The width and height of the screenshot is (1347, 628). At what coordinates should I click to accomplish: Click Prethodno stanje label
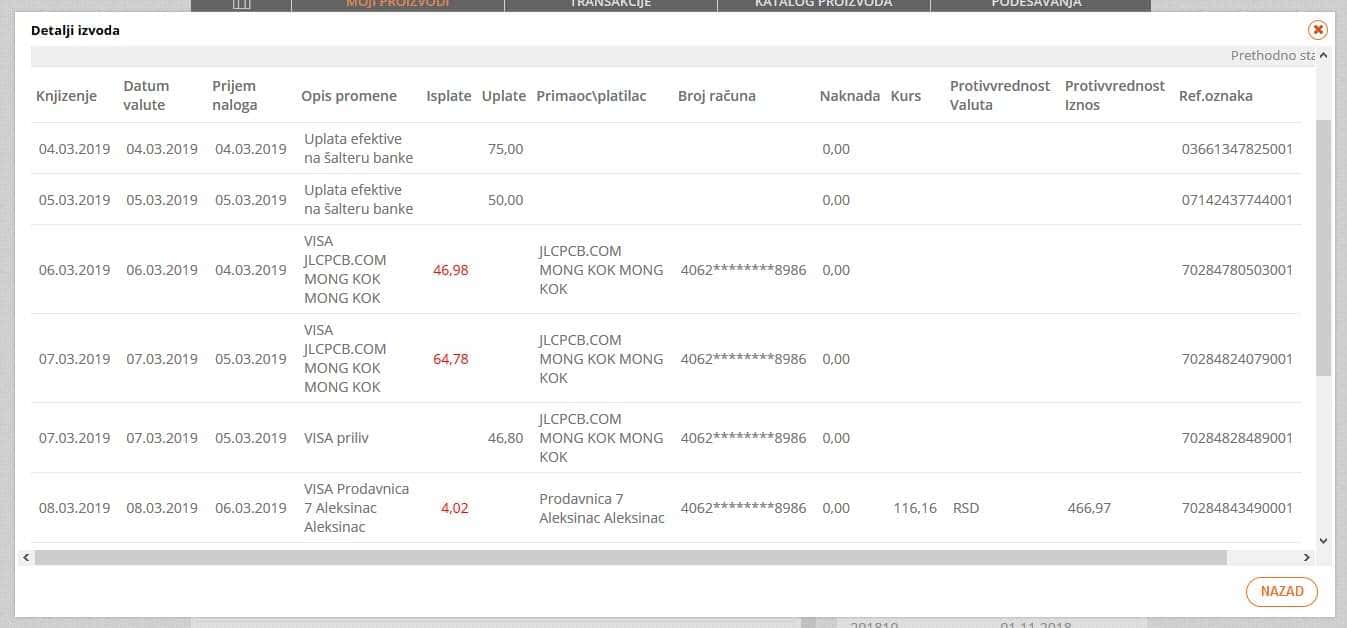coord(1272,56)
